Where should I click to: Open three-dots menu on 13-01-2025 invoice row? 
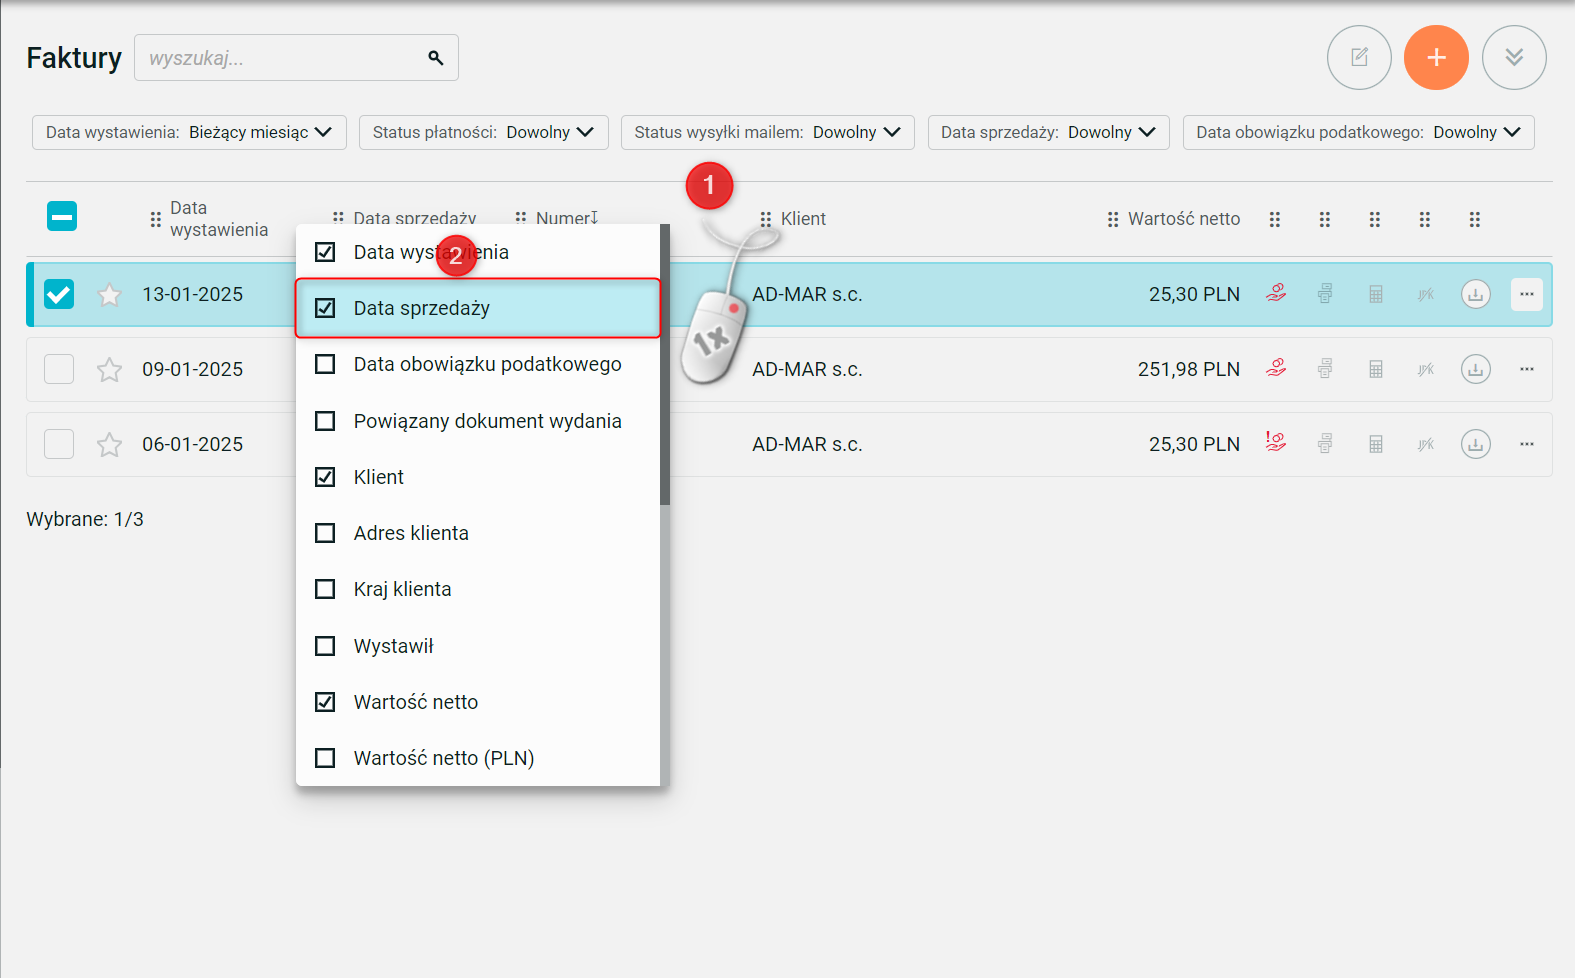(x=1526, y=294)
